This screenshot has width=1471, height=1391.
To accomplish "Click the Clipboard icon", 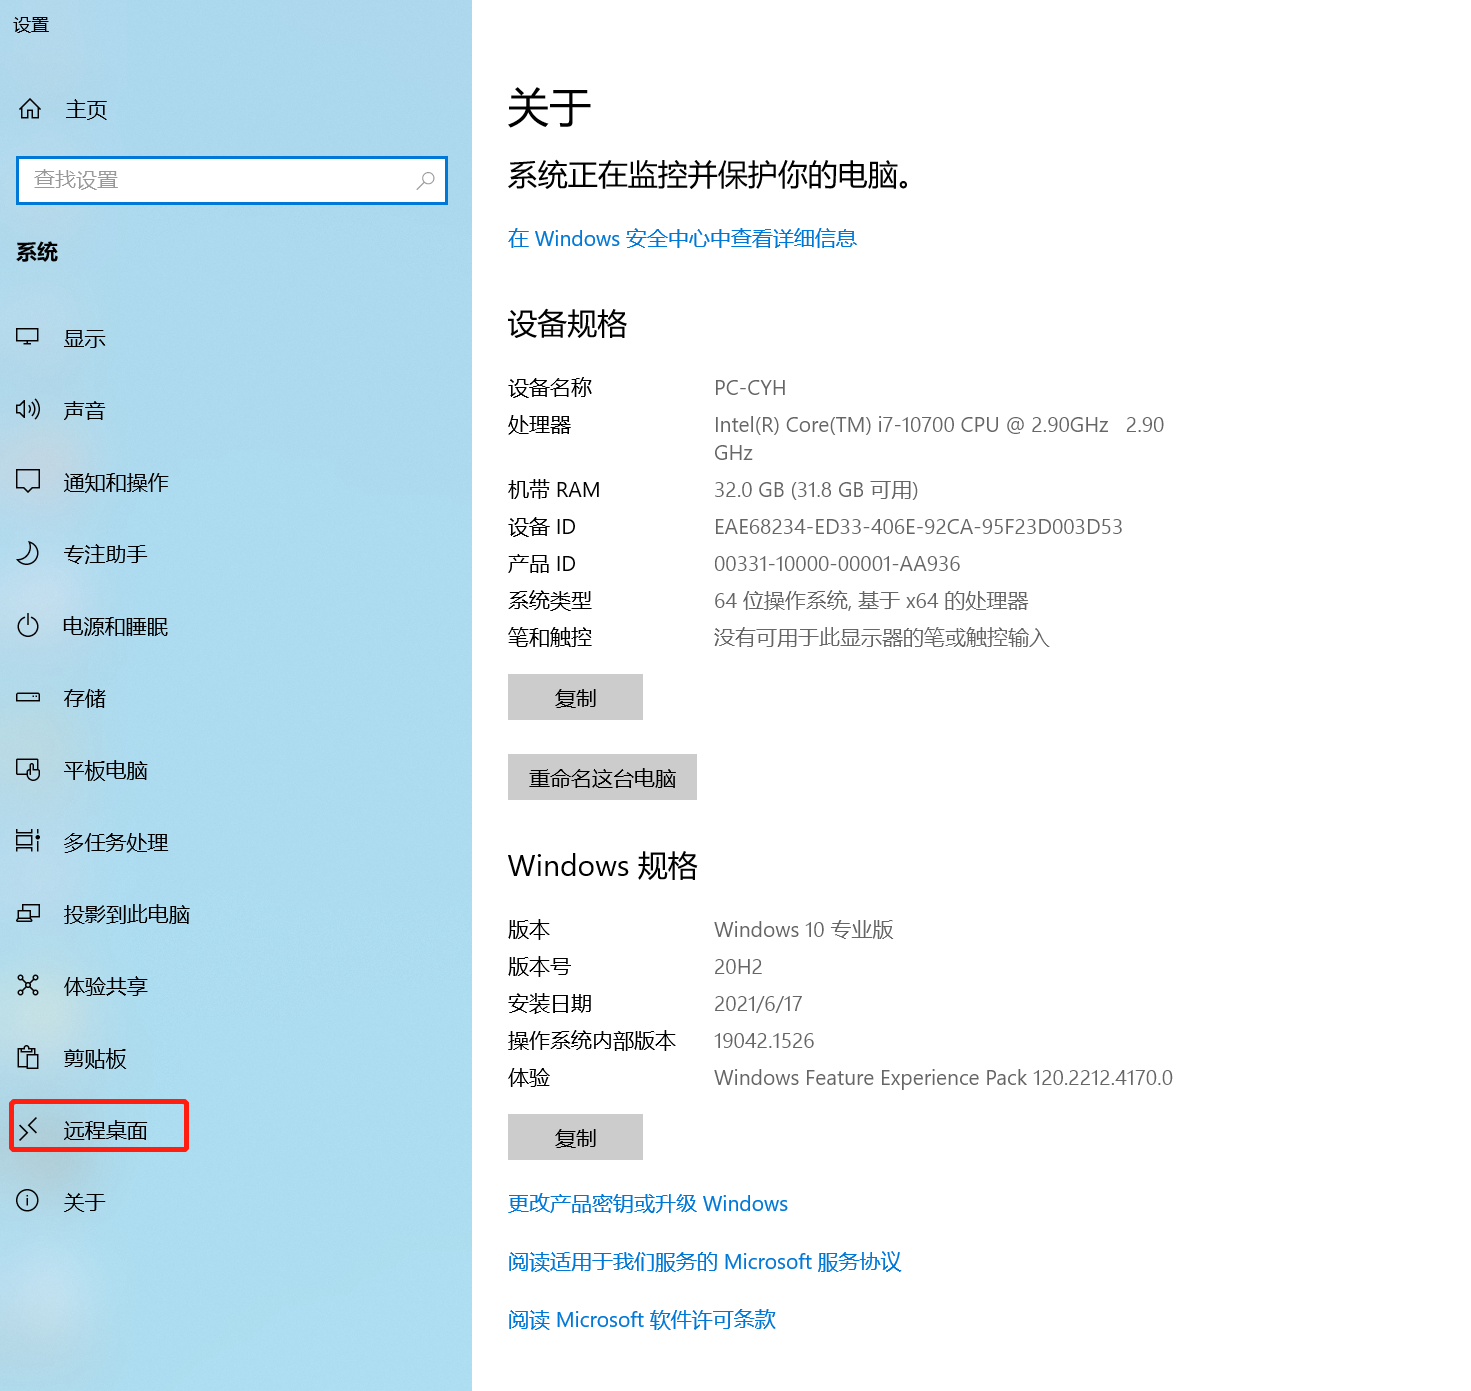I will pos(28,1058).
